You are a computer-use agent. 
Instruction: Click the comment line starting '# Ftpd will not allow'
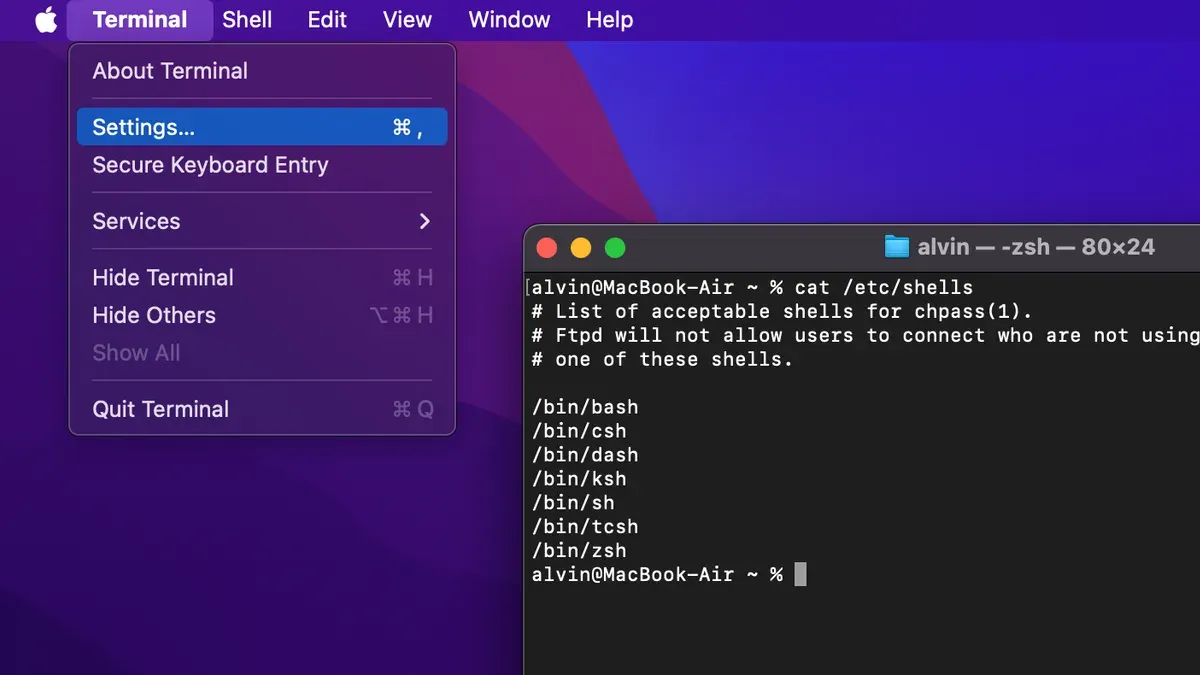865,336
